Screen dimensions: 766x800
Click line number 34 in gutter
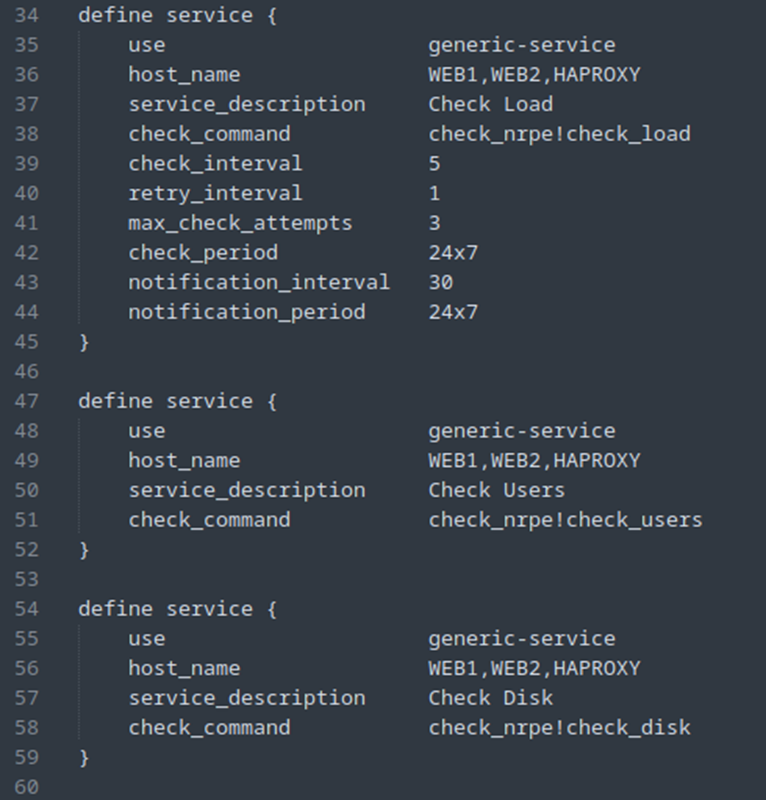pos(27,15)
